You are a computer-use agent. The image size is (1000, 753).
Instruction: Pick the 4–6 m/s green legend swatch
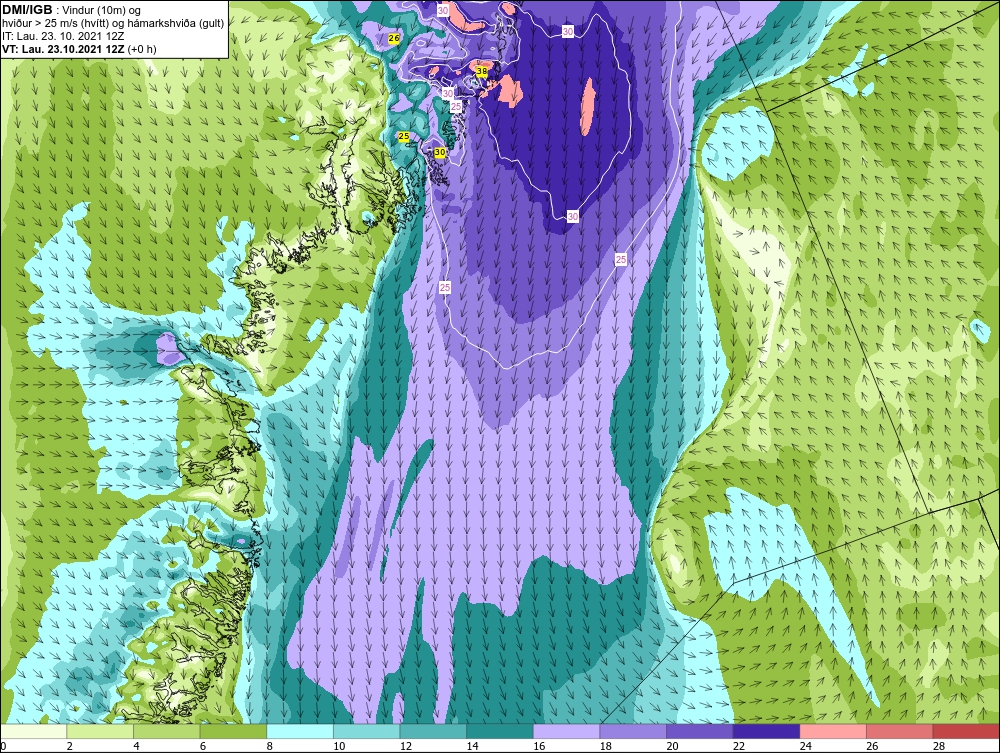(x=166, y=731)
